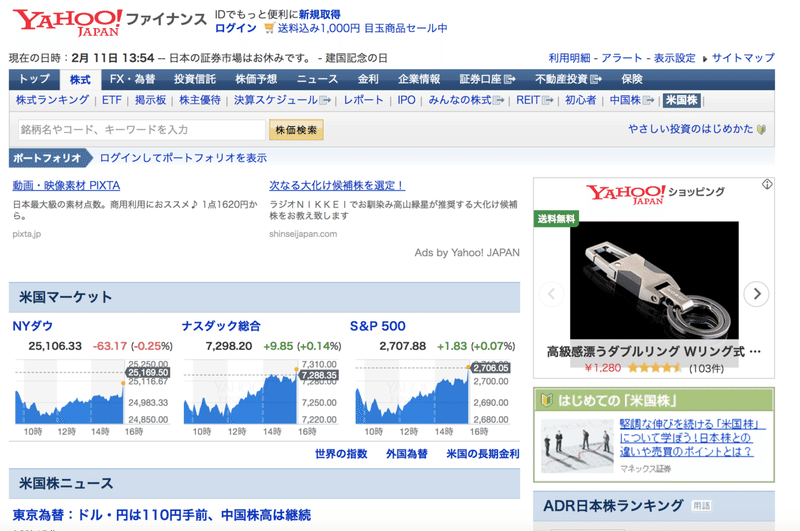Open the 世界の指数 link
The image size is (800, 531).
(341, 453)
